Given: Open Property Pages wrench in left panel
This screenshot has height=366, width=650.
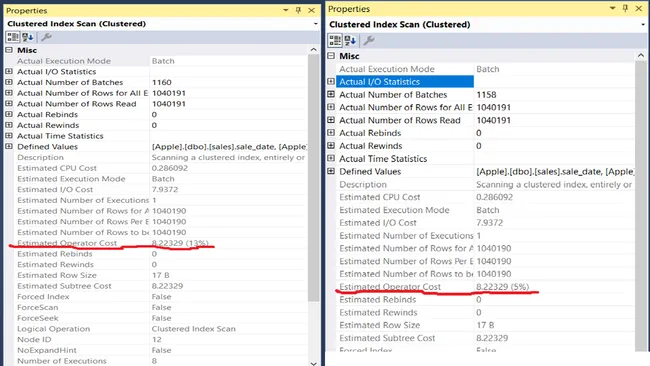Looking at the screenshot, I should coord(46,37).
